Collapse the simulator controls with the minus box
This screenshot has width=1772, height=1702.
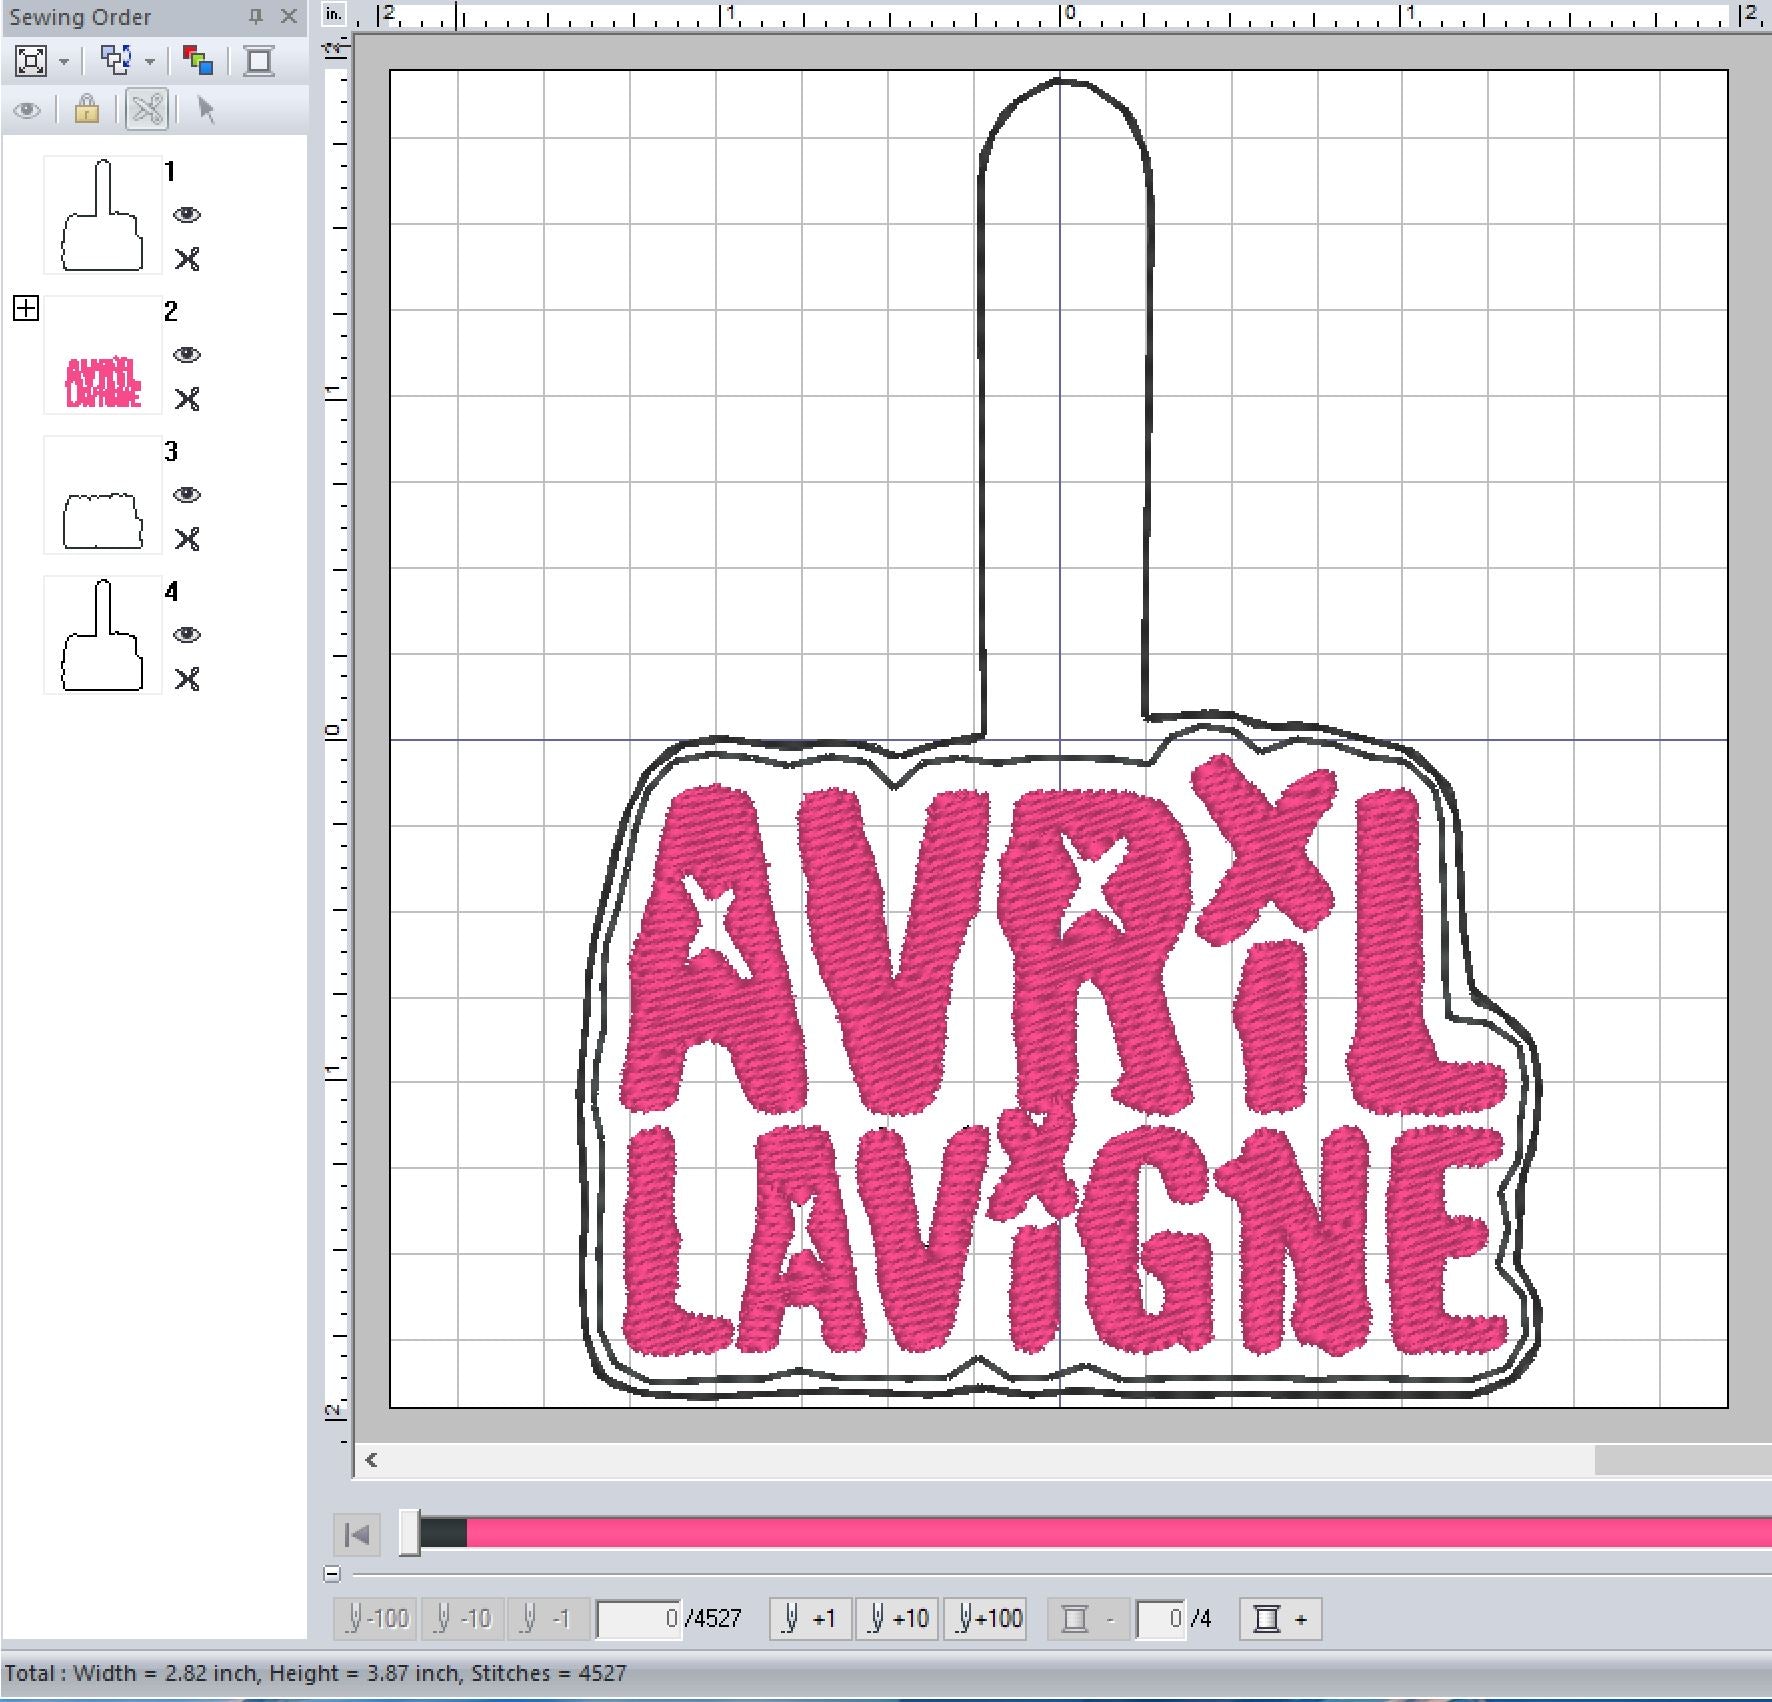click(x=332, y=1574)
